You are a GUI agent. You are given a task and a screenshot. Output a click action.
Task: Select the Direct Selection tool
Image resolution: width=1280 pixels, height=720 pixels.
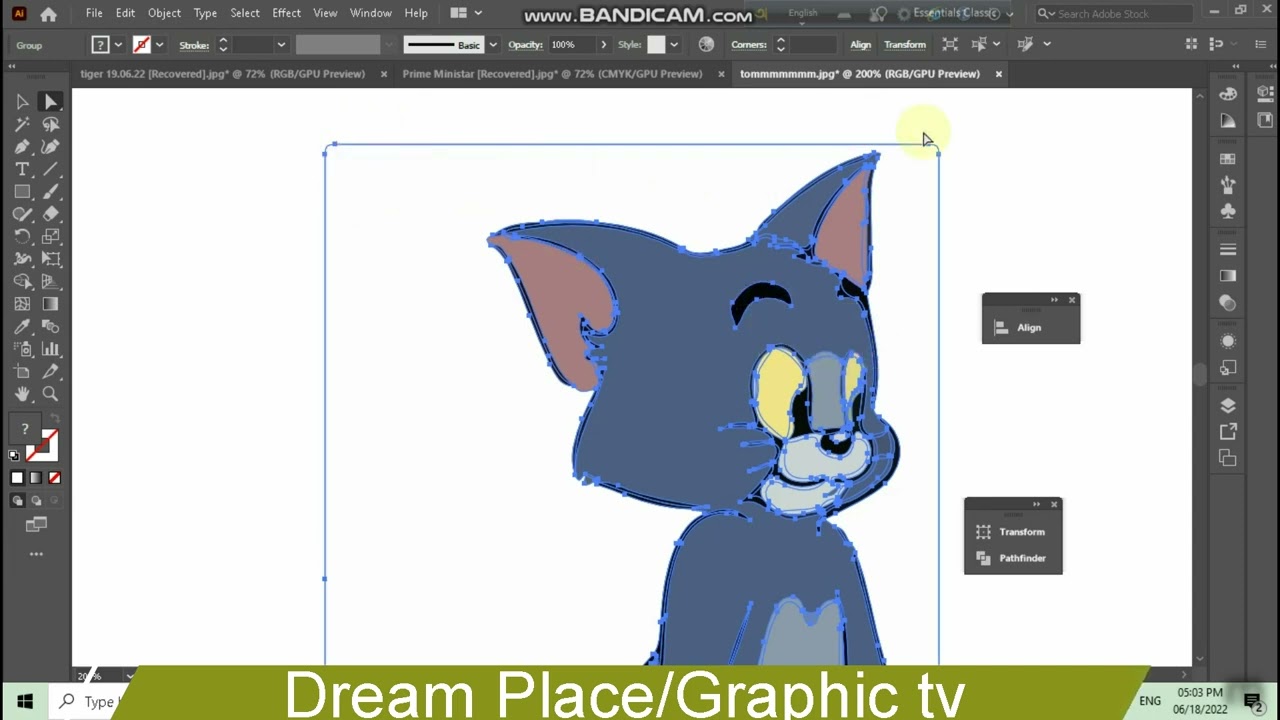pyautogui.click(x=50, y=102)
